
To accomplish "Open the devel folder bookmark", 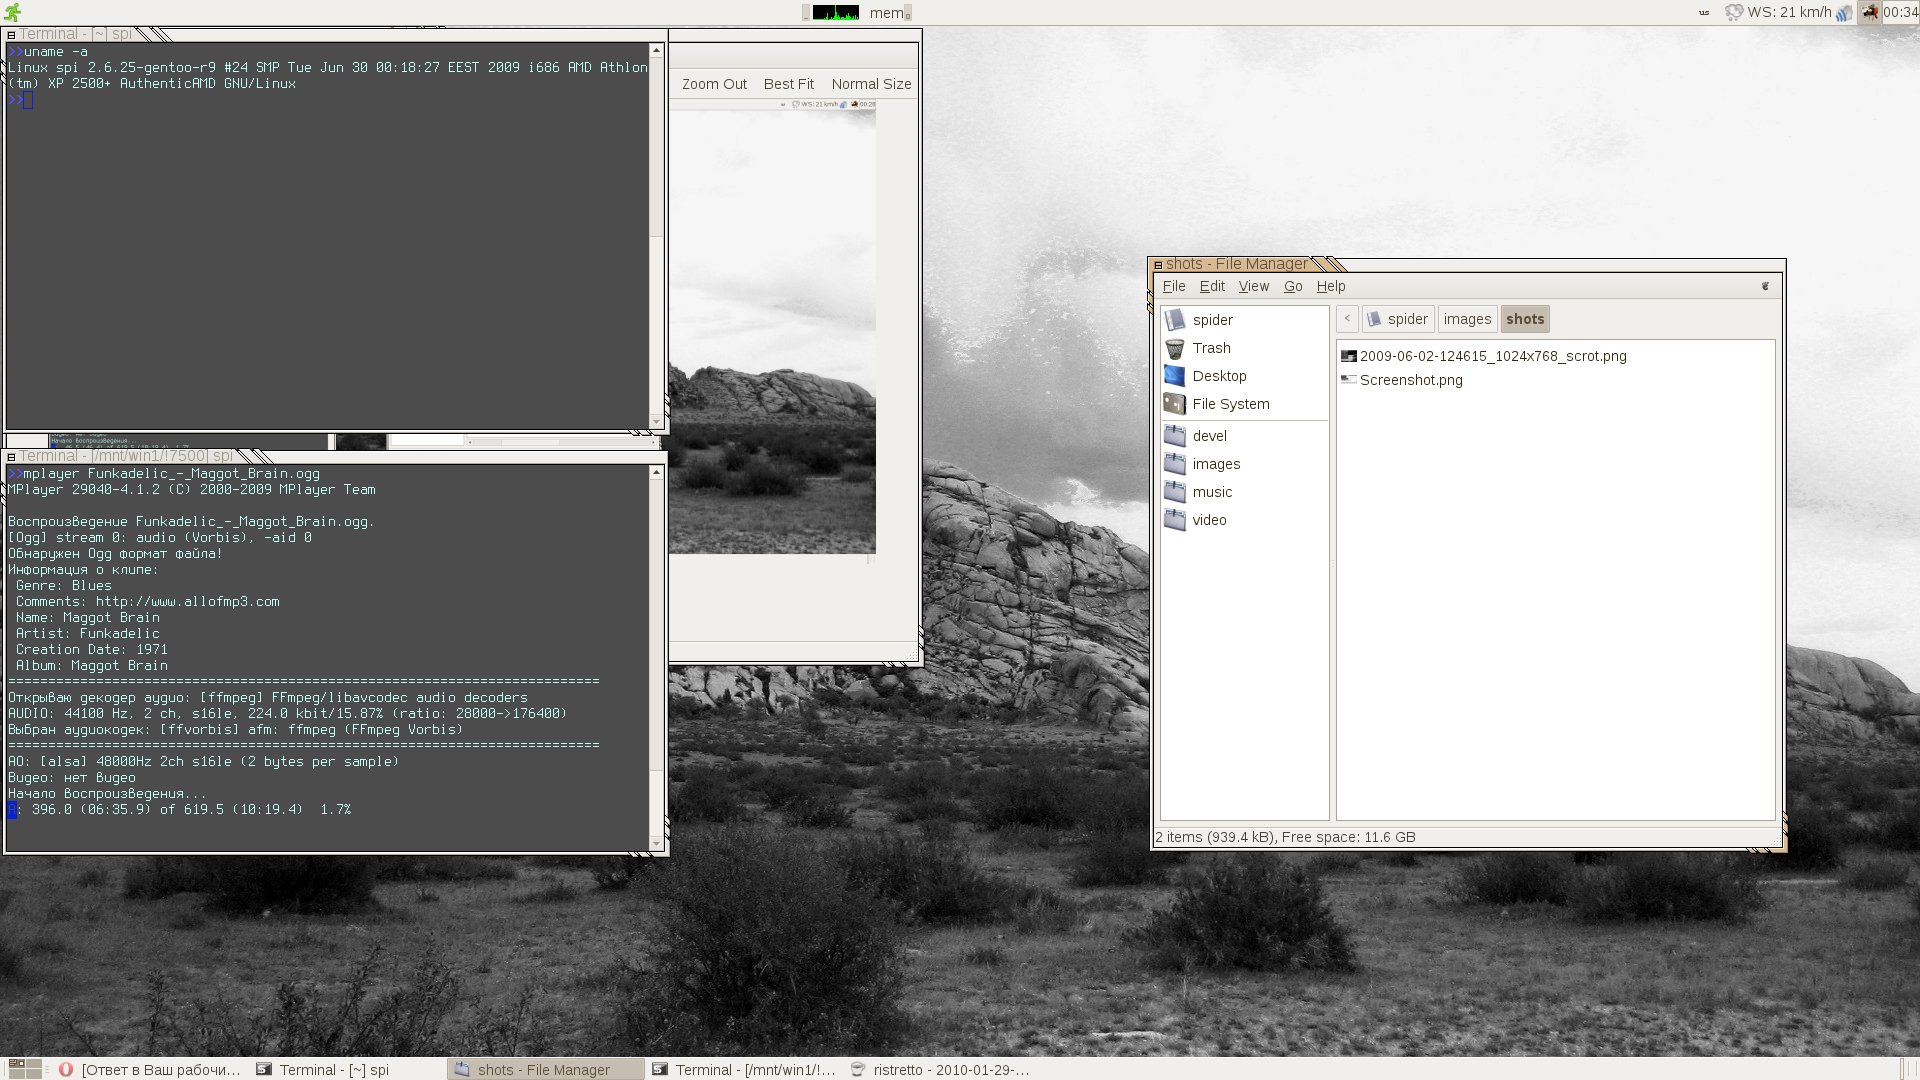I will click(x=1244, y=436).
